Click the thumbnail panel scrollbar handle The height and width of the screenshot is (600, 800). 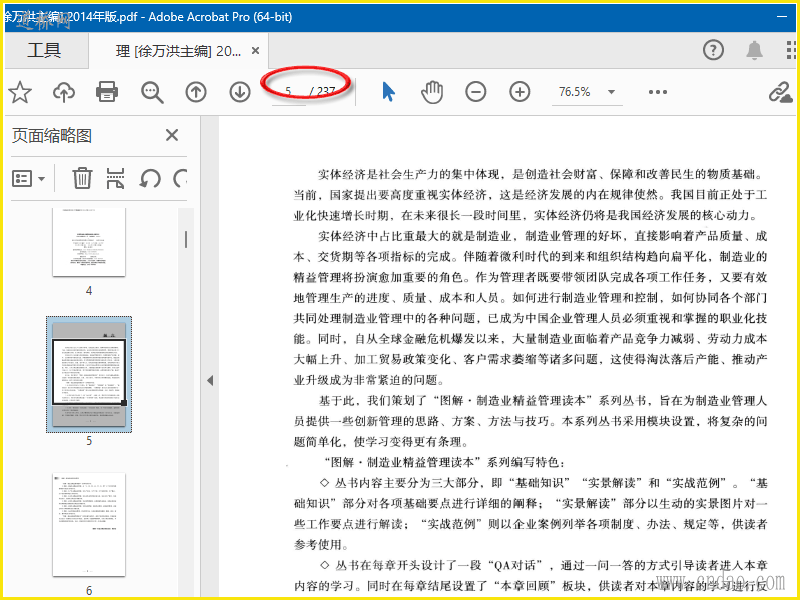click(x=186, y=239)
